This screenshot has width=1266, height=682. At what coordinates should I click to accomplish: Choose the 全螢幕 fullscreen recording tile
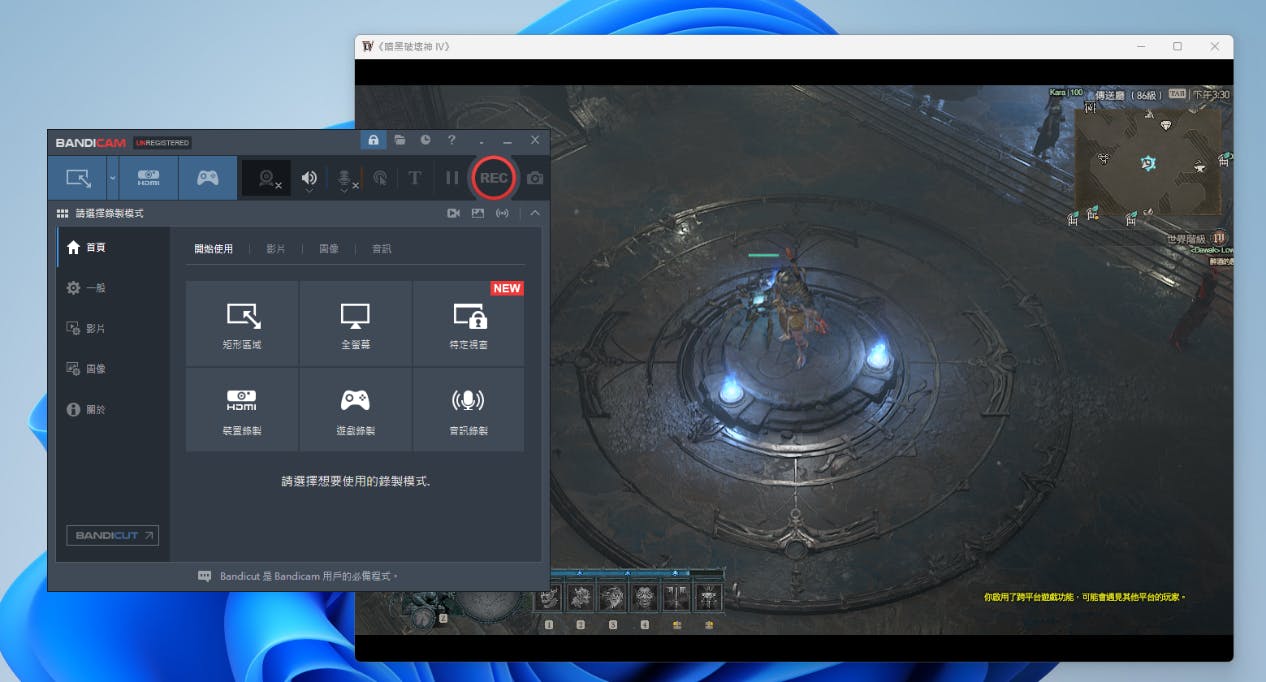point(355,323)
